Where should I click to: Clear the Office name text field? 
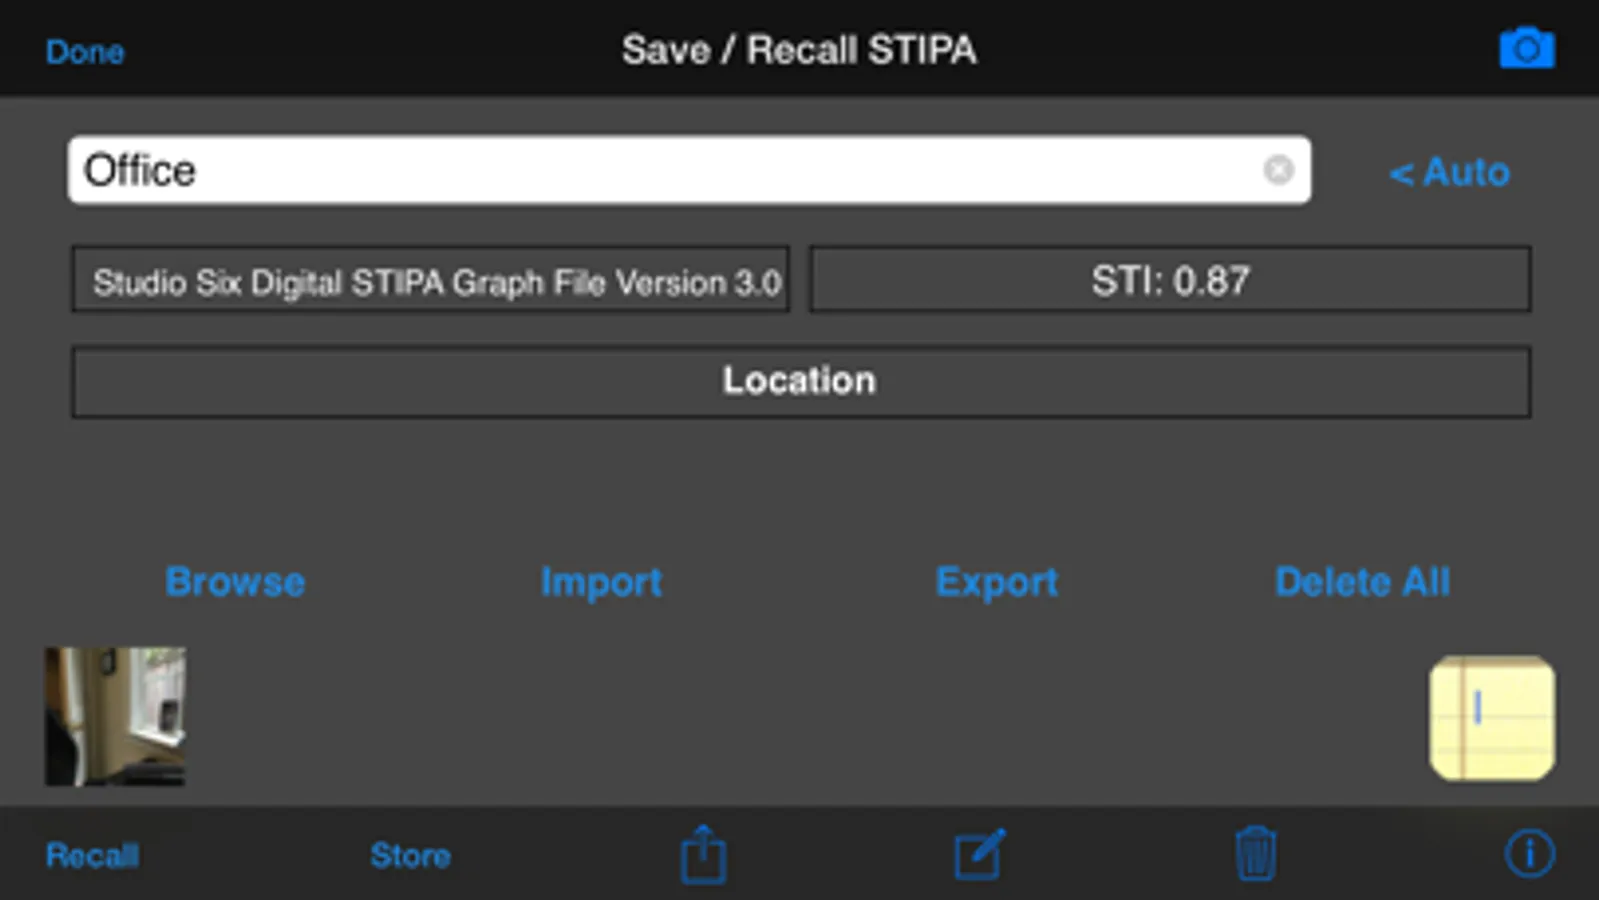pos(1278,170)
